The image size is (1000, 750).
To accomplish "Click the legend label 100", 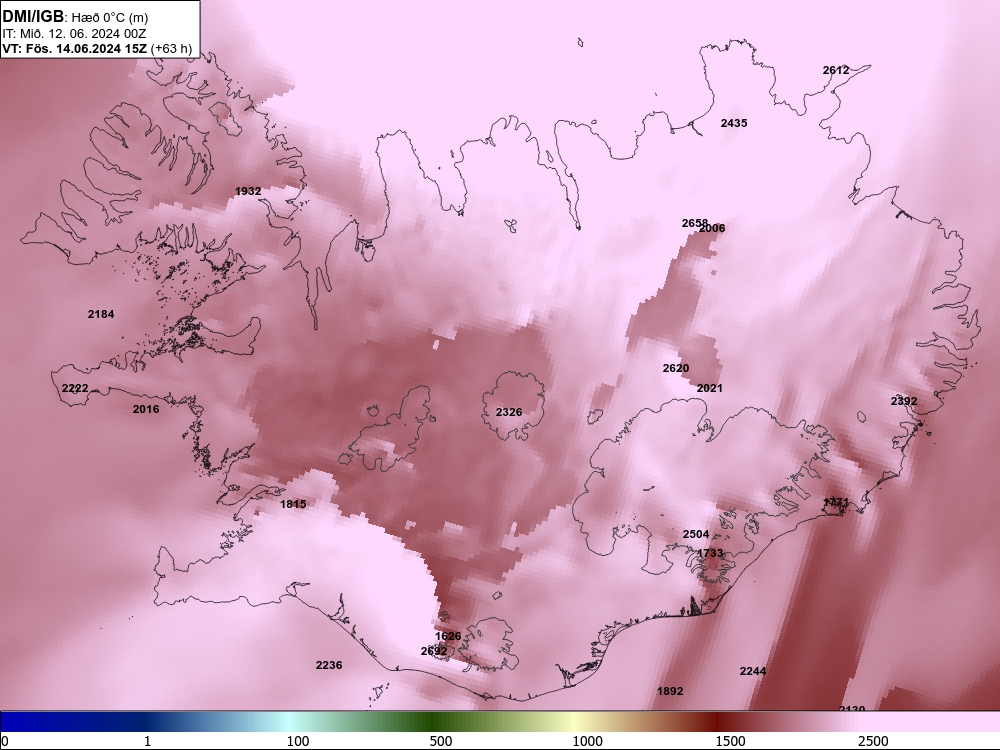I will coord(297,741).
